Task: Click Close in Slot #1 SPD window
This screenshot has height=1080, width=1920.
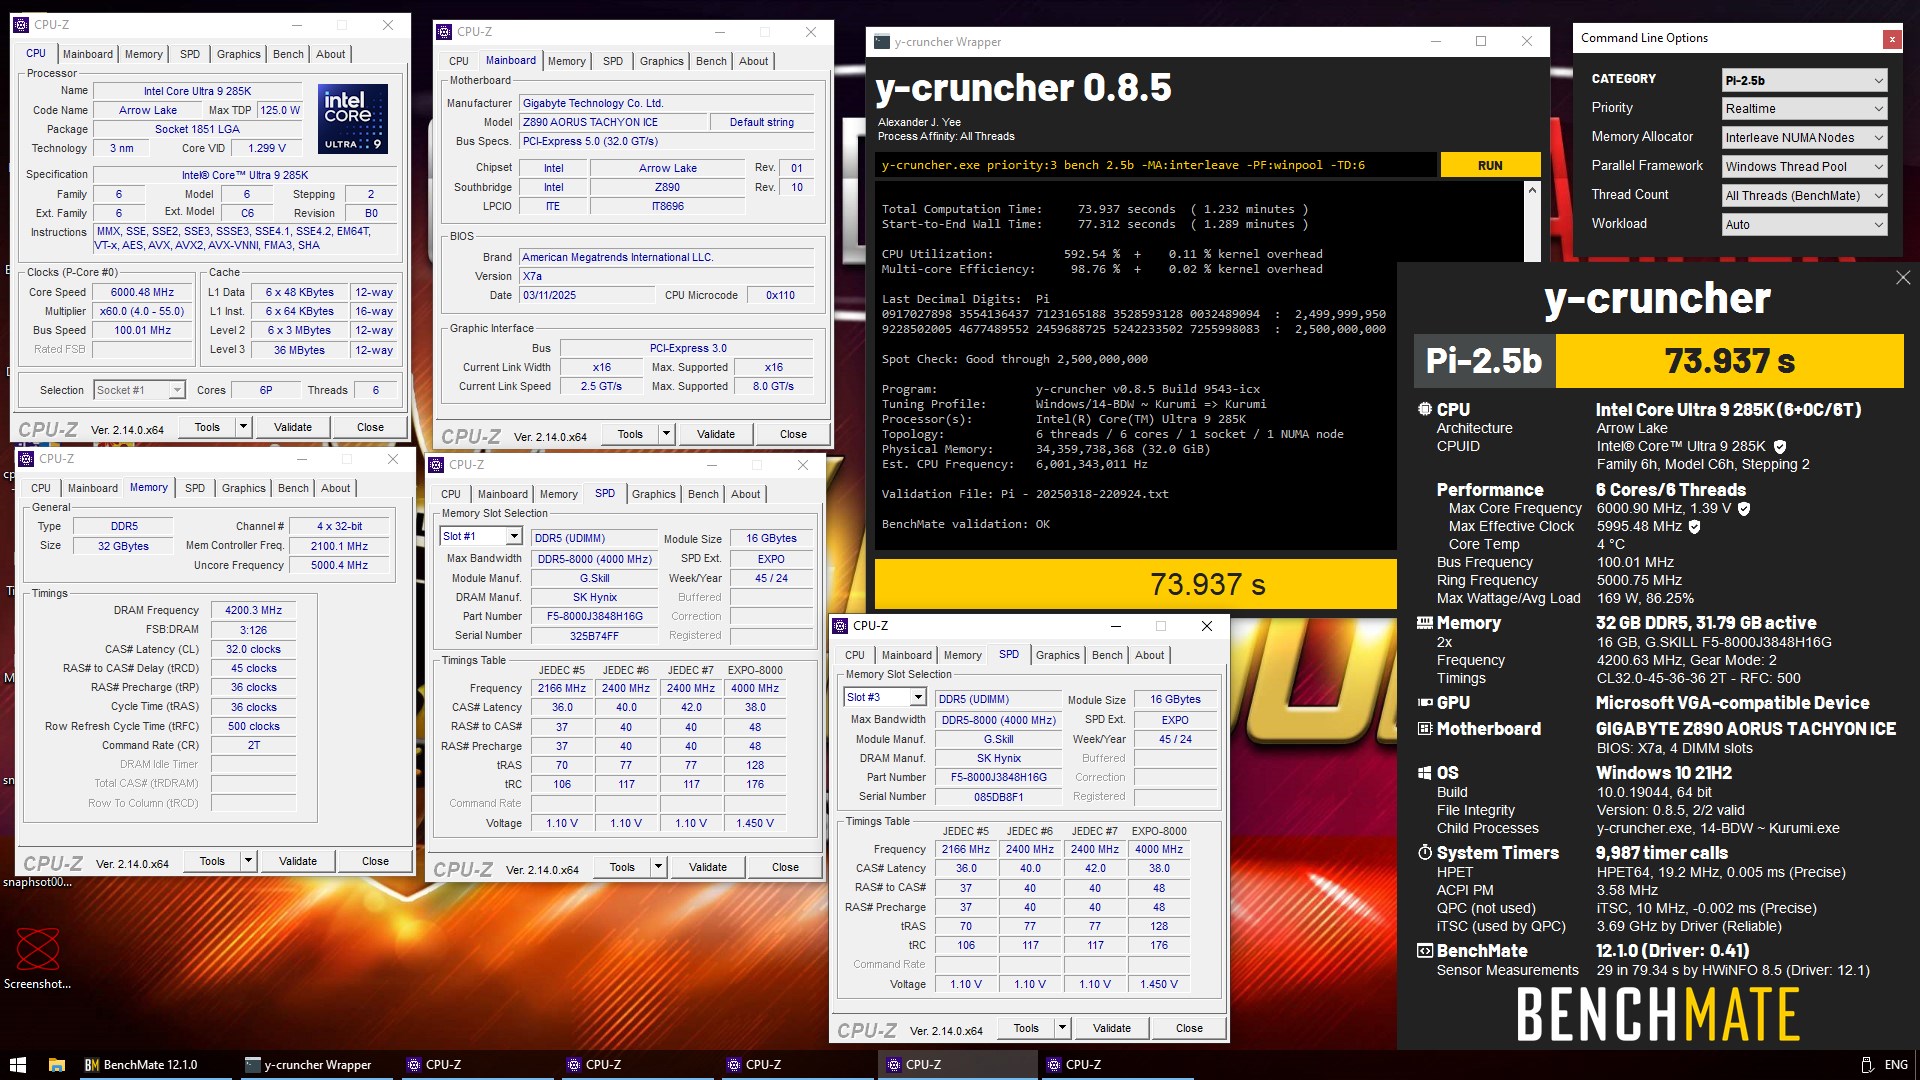Action: (x=785, y=867)
